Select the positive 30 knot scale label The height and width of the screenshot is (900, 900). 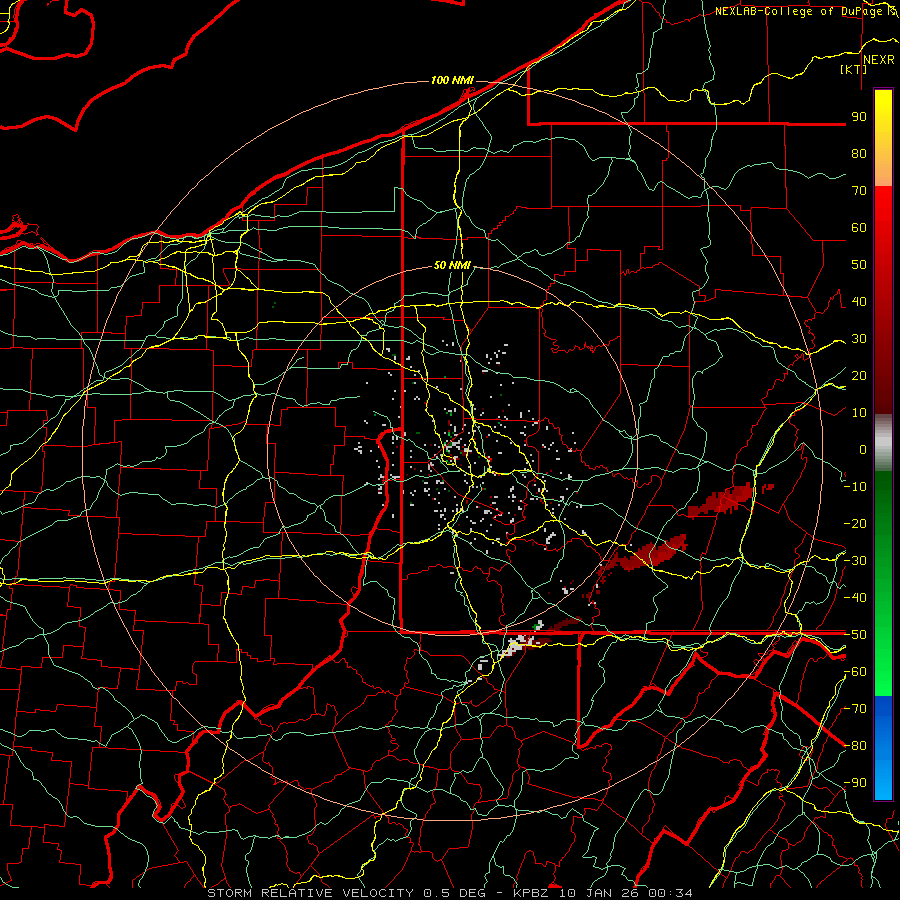pos(859,339)
